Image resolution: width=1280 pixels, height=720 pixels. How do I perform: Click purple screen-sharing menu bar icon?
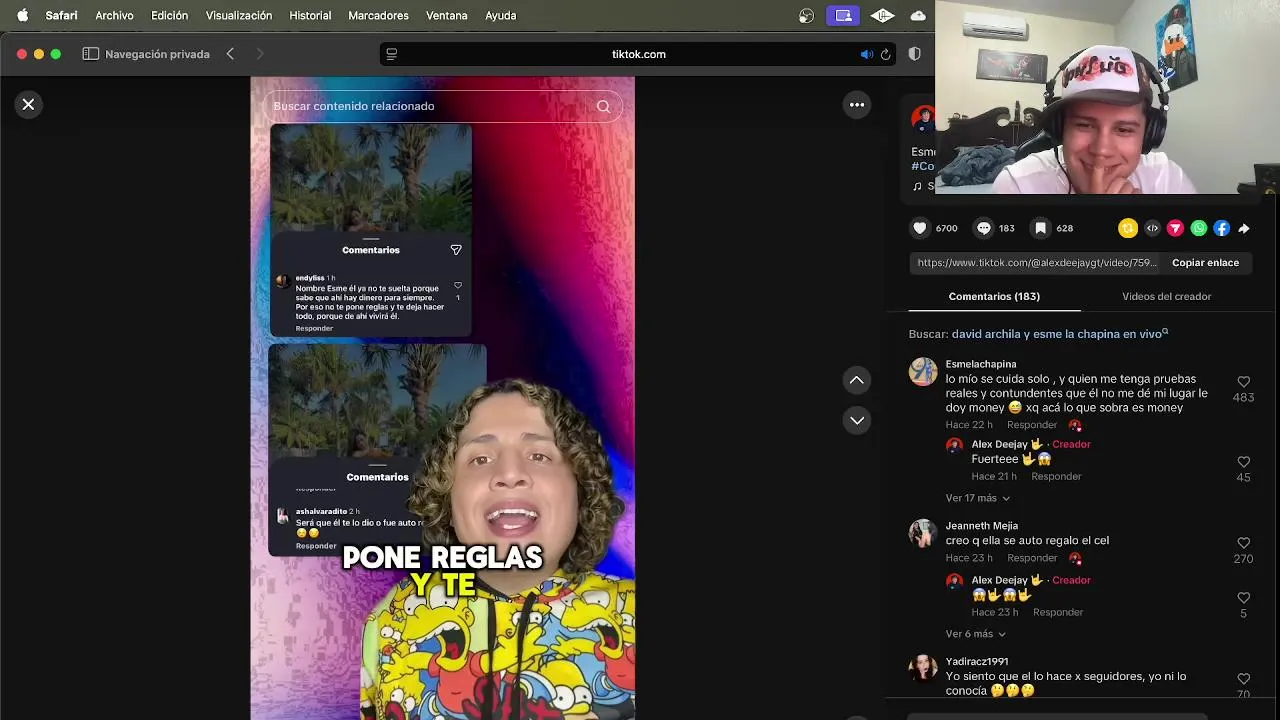pyautogui.click(x=843, y=15)
